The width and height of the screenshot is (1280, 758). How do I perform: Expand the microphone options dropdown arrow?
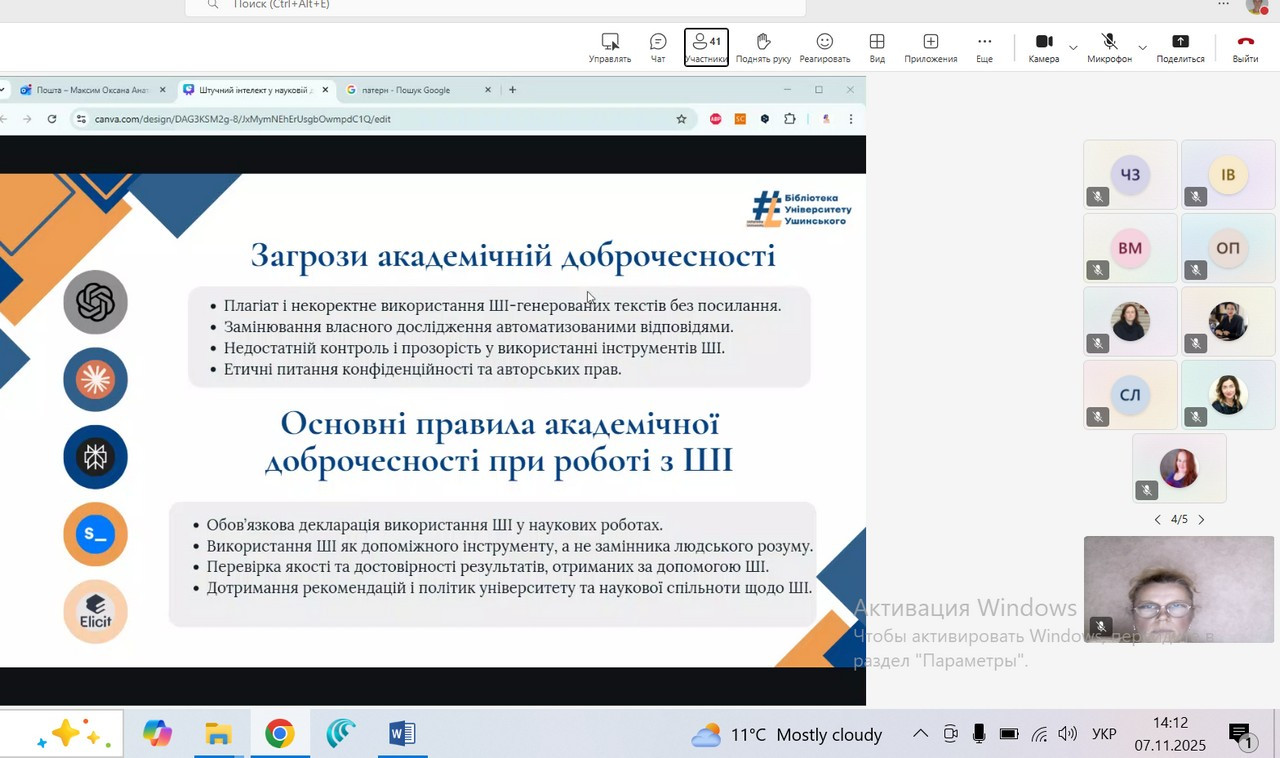pyautogui.click(x=1142, y=47)
